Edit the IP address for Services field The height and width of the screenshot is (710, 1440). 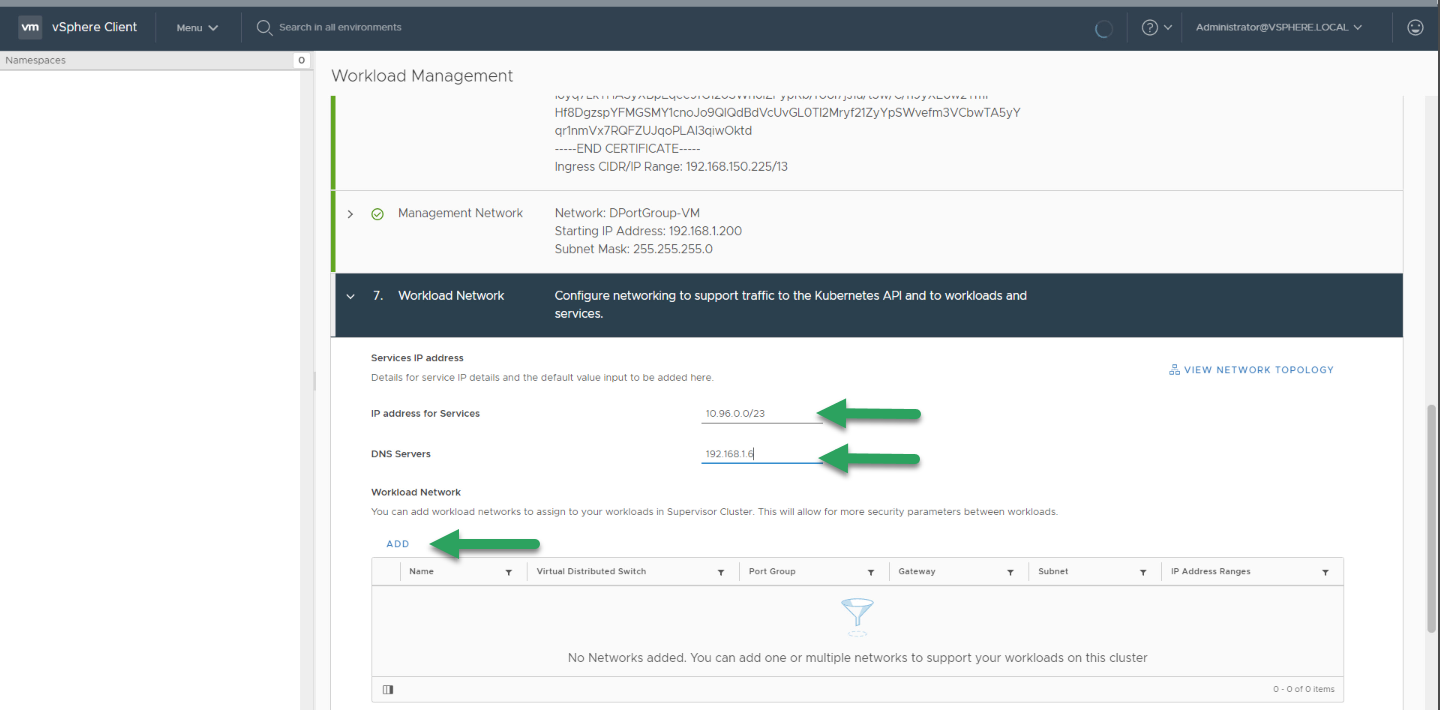[762, 413]
